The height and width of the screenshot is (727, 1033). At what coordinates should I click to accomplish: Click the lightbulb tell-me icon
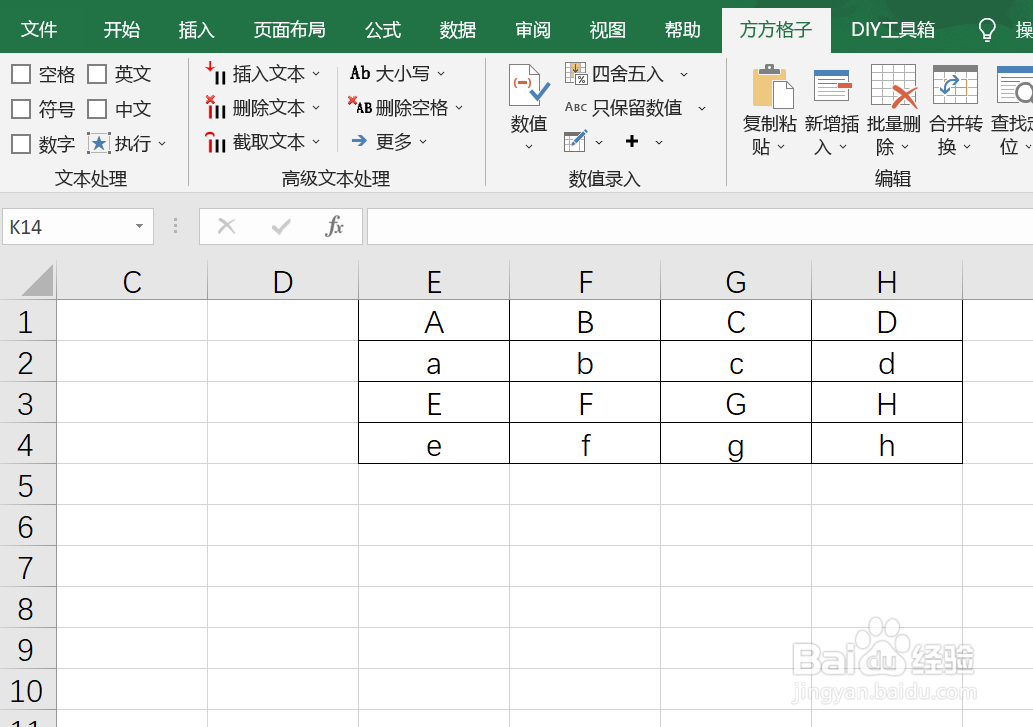tap(986, 30)
